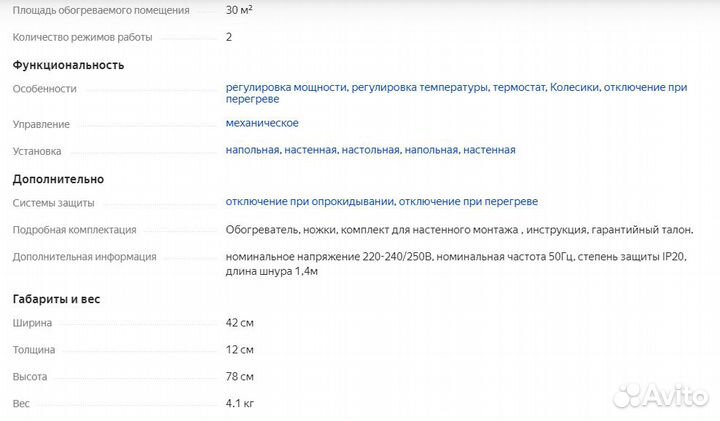Viewport: 720px width, 421px height.
Task: Click the "Дополнительно" section heading
Action: pyautogui.click(x=58, y=179)
